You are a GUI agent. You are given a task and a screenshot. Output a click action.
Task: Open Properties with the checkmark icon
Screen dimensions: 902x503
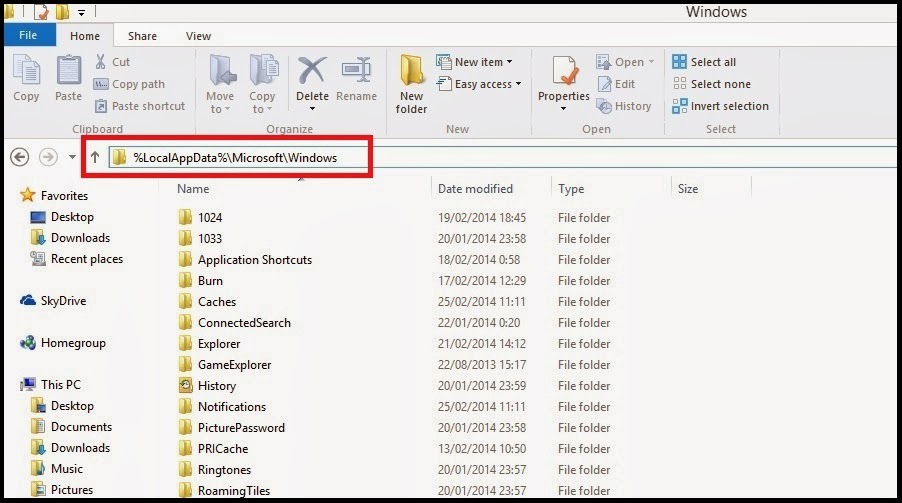pos(564,71)
